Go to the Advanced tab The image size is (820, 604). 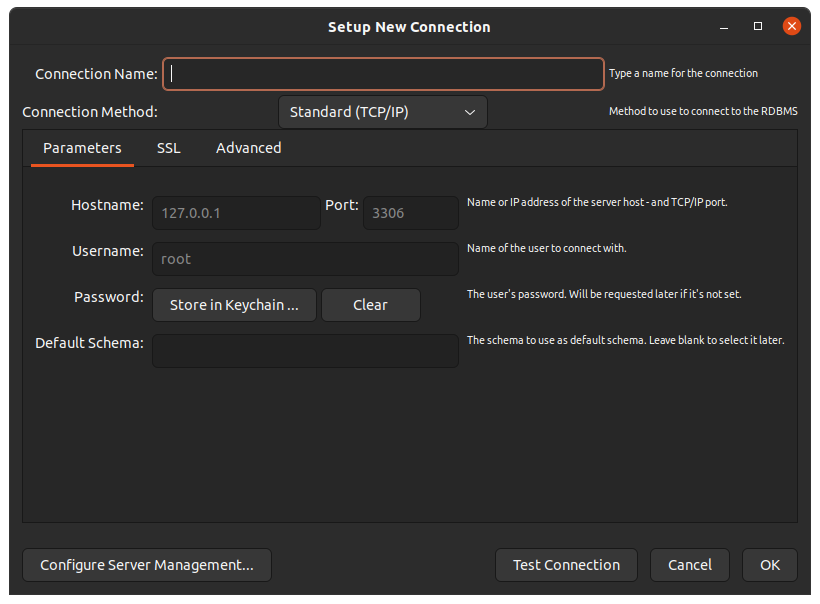(248, 148)
